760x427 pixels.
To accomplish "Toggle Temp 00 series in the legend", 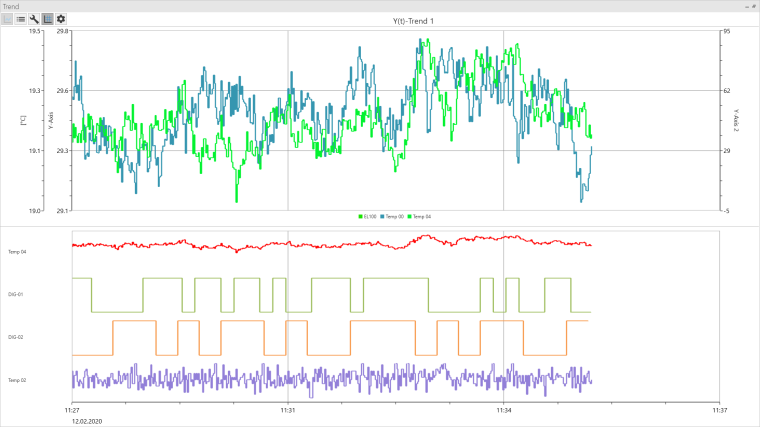I will click(391, 216).
